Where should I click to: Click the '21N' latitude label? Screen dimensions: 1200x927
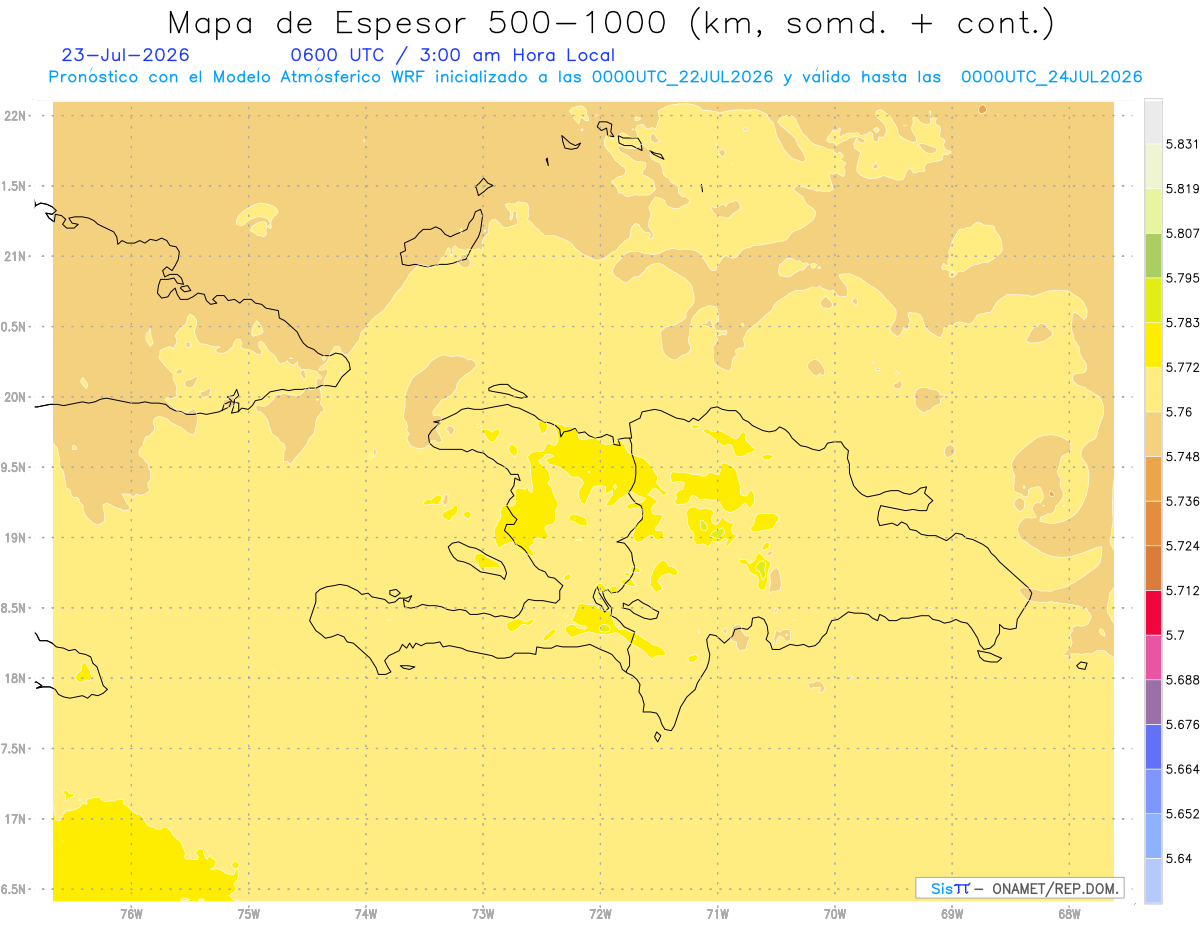17,257
